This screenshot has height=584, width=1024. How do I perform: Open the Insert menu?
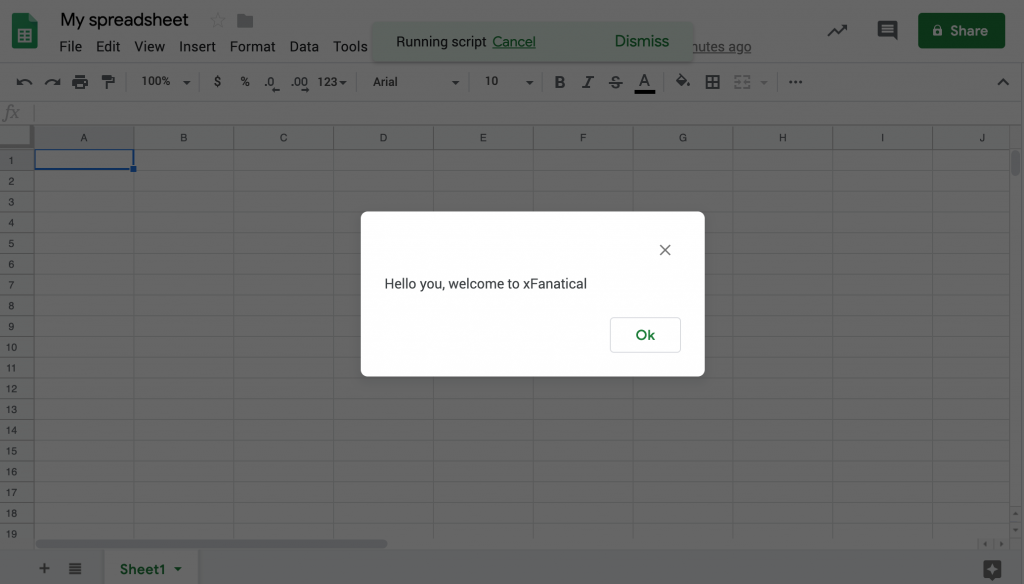(197, 46)
